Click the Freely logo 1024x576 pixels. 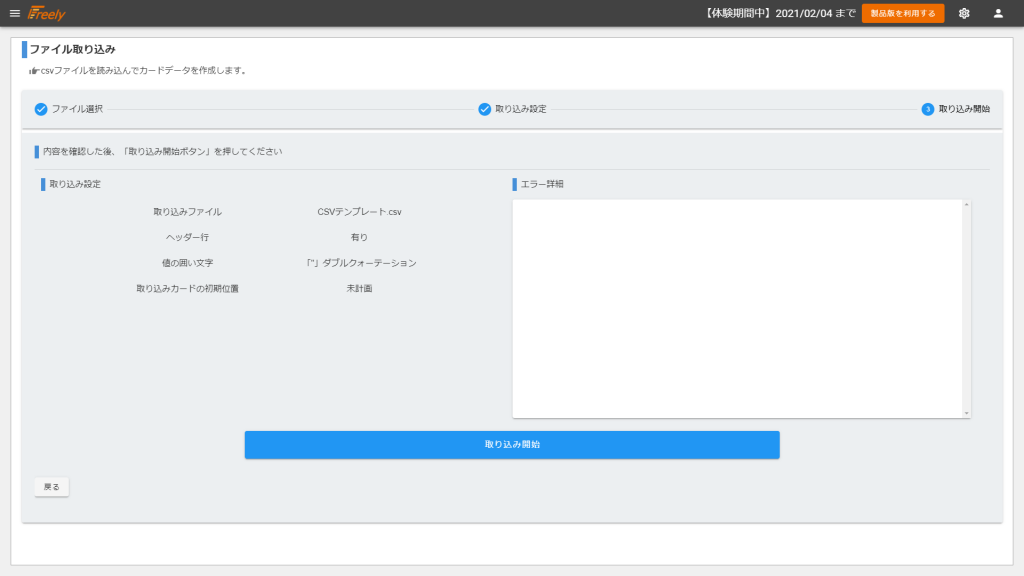pyautogui.click(x=47, y=13)
